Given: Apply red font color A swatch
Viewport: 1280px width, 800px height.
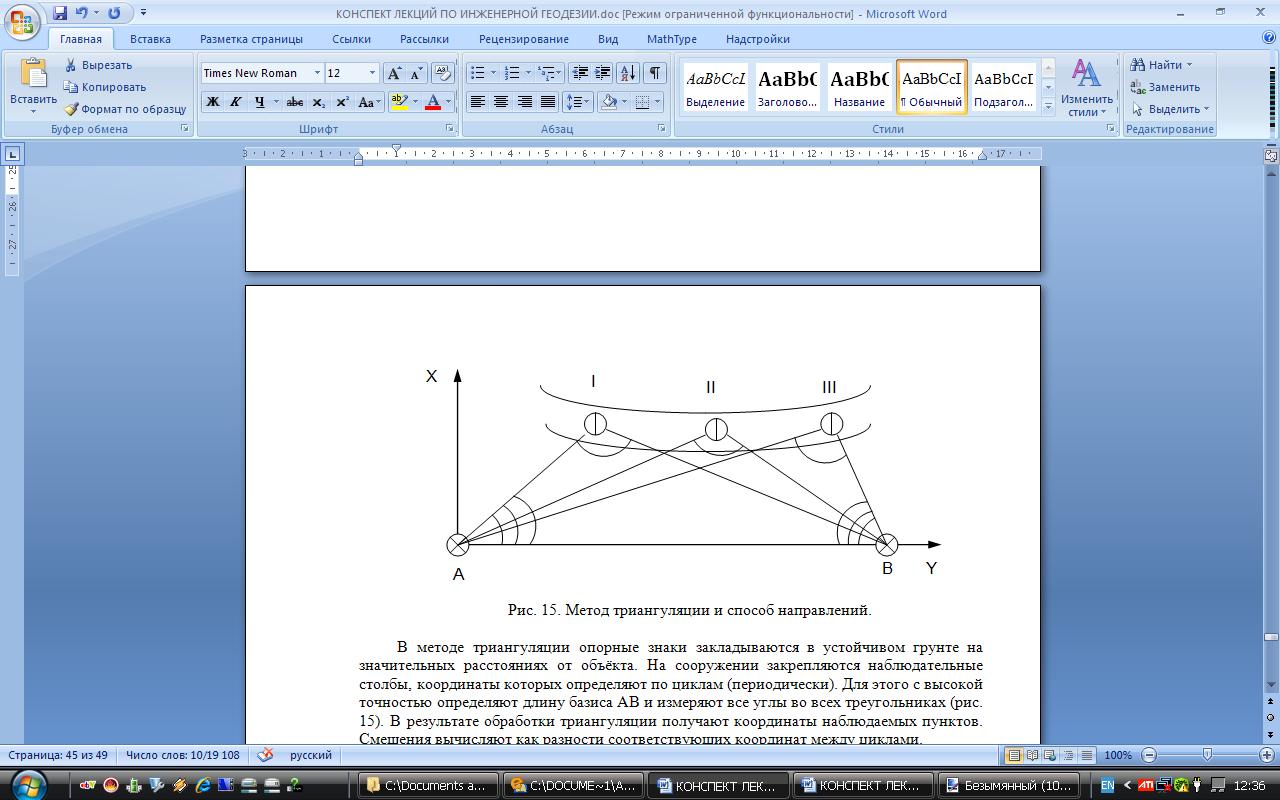Looking at the screenshot, I should (x=433, y=102).
